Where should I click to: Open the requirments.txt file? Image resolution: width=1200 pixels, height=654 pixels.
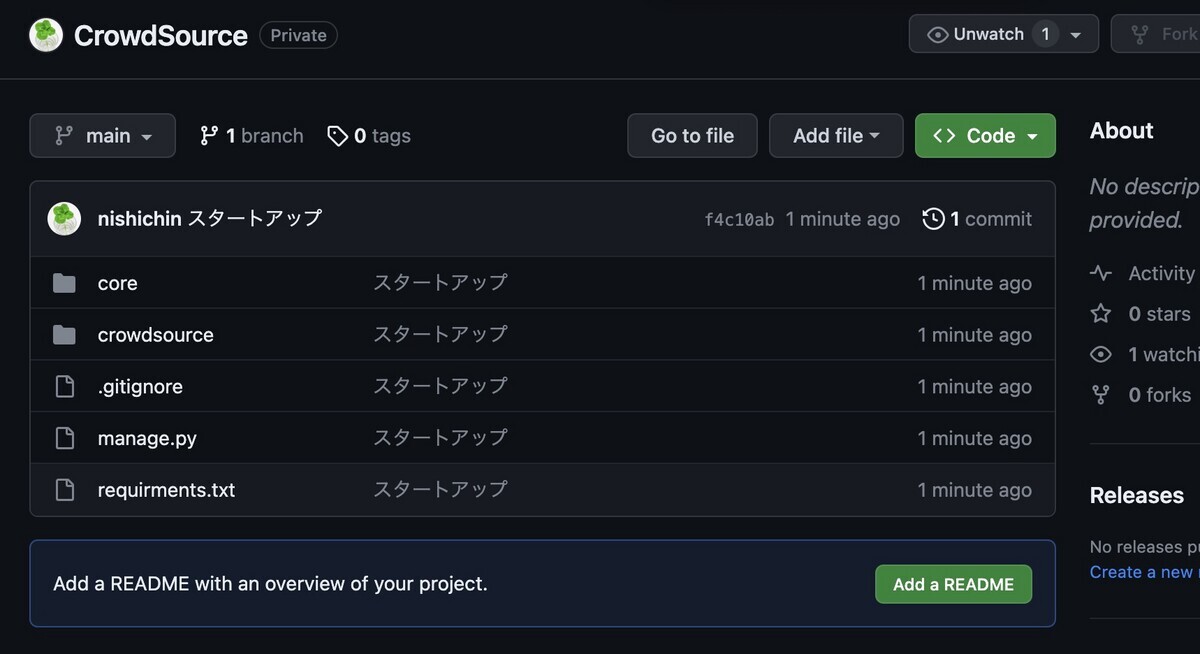[166, 489]
